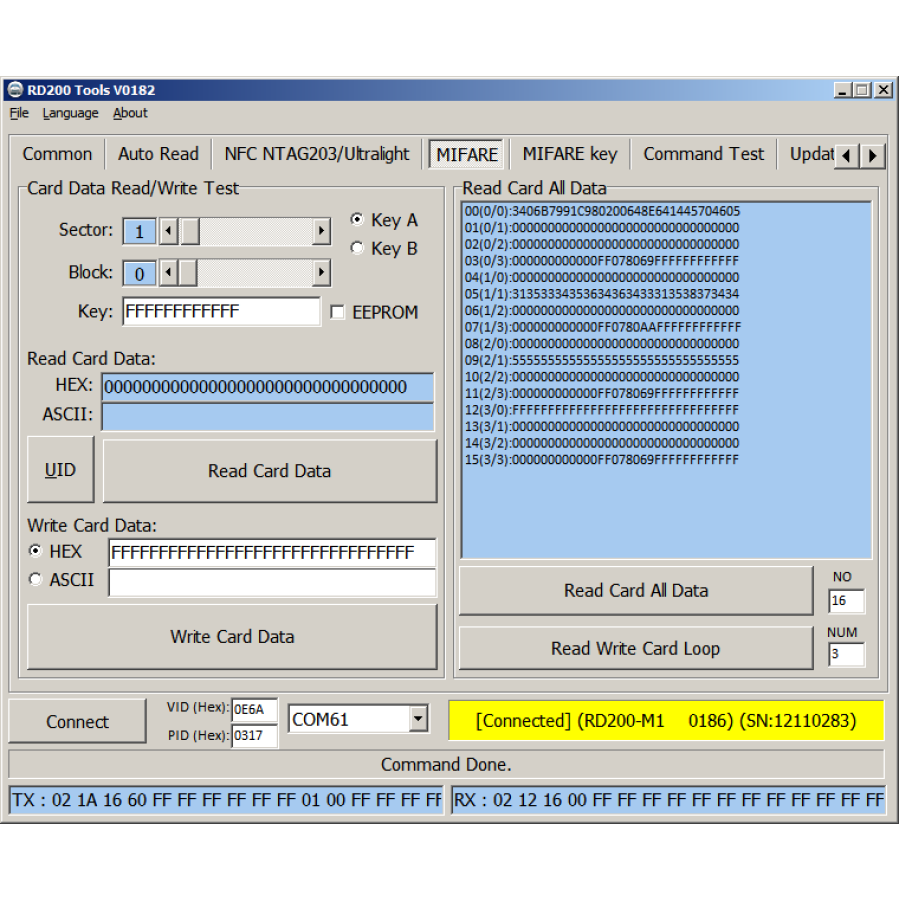Click the Key input field

tap(221, 312)
